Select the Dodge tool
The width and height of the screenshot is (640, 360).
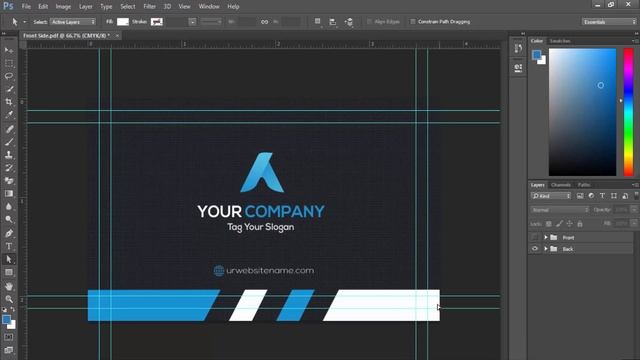click(x=9, y=220)
